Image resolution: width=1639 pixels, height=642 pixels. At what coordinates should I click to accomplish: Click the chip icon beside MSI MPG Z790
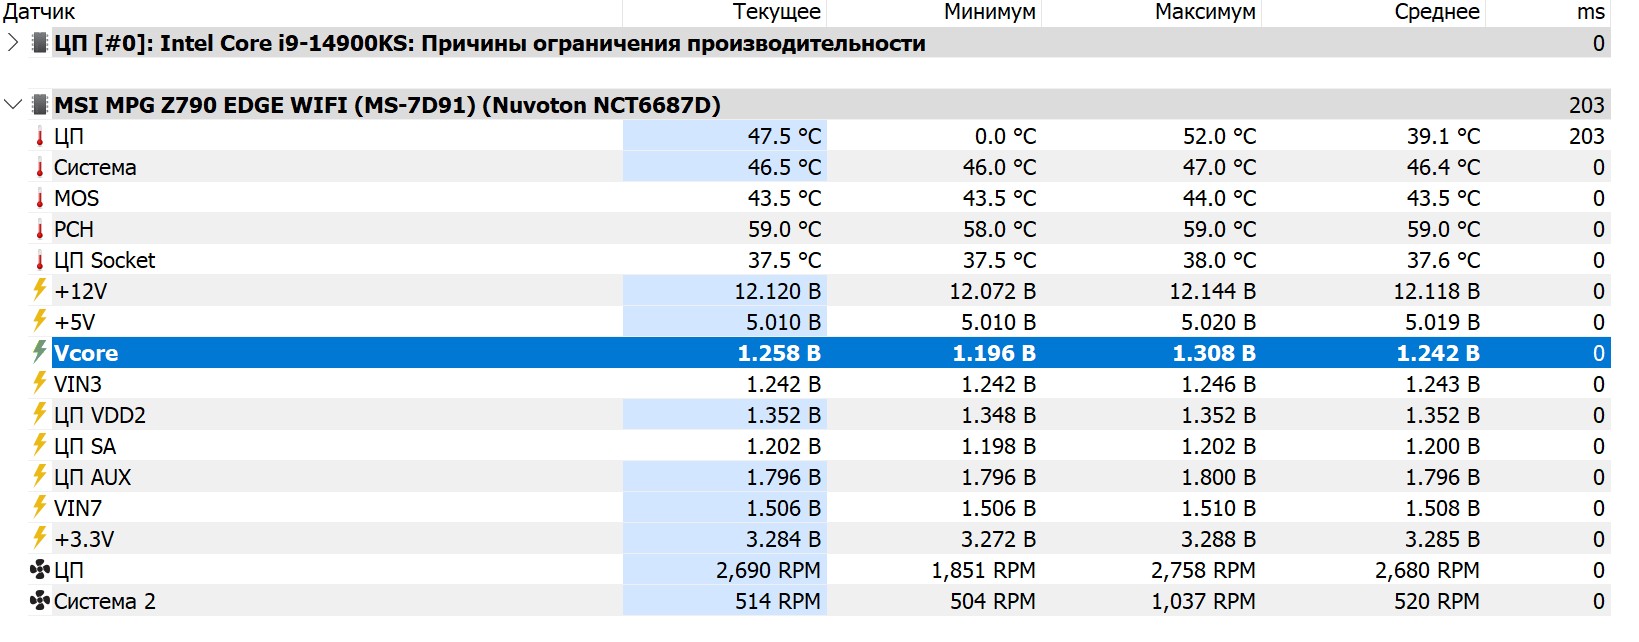40,105
